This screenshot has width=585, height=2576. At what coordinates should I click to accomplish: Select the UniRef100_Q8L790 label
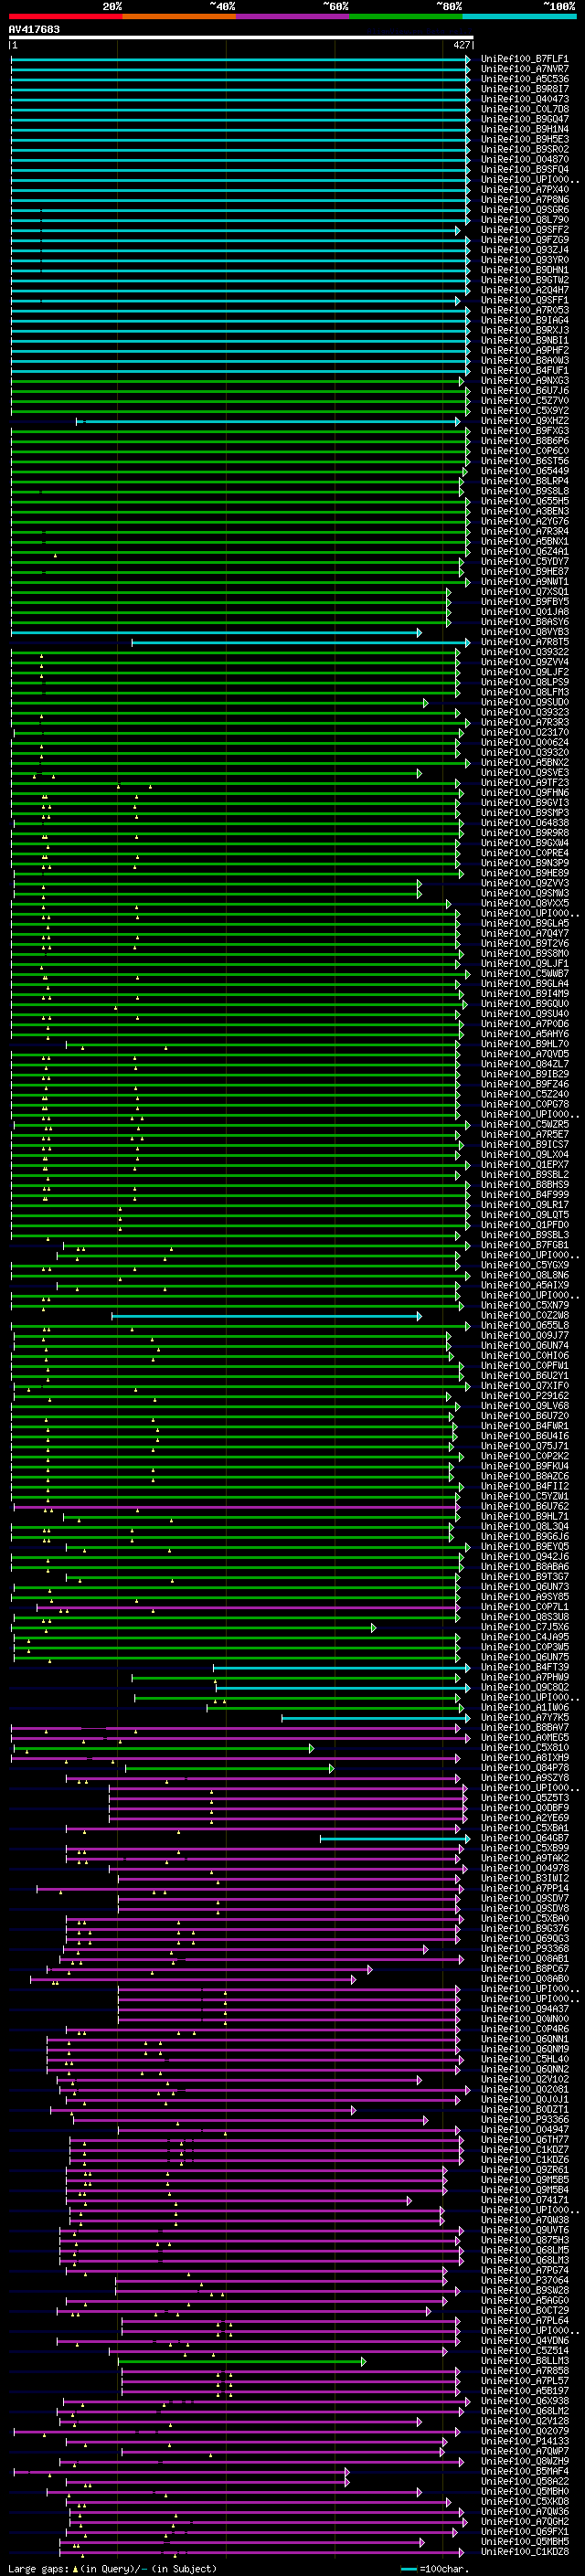coord(524,220)
